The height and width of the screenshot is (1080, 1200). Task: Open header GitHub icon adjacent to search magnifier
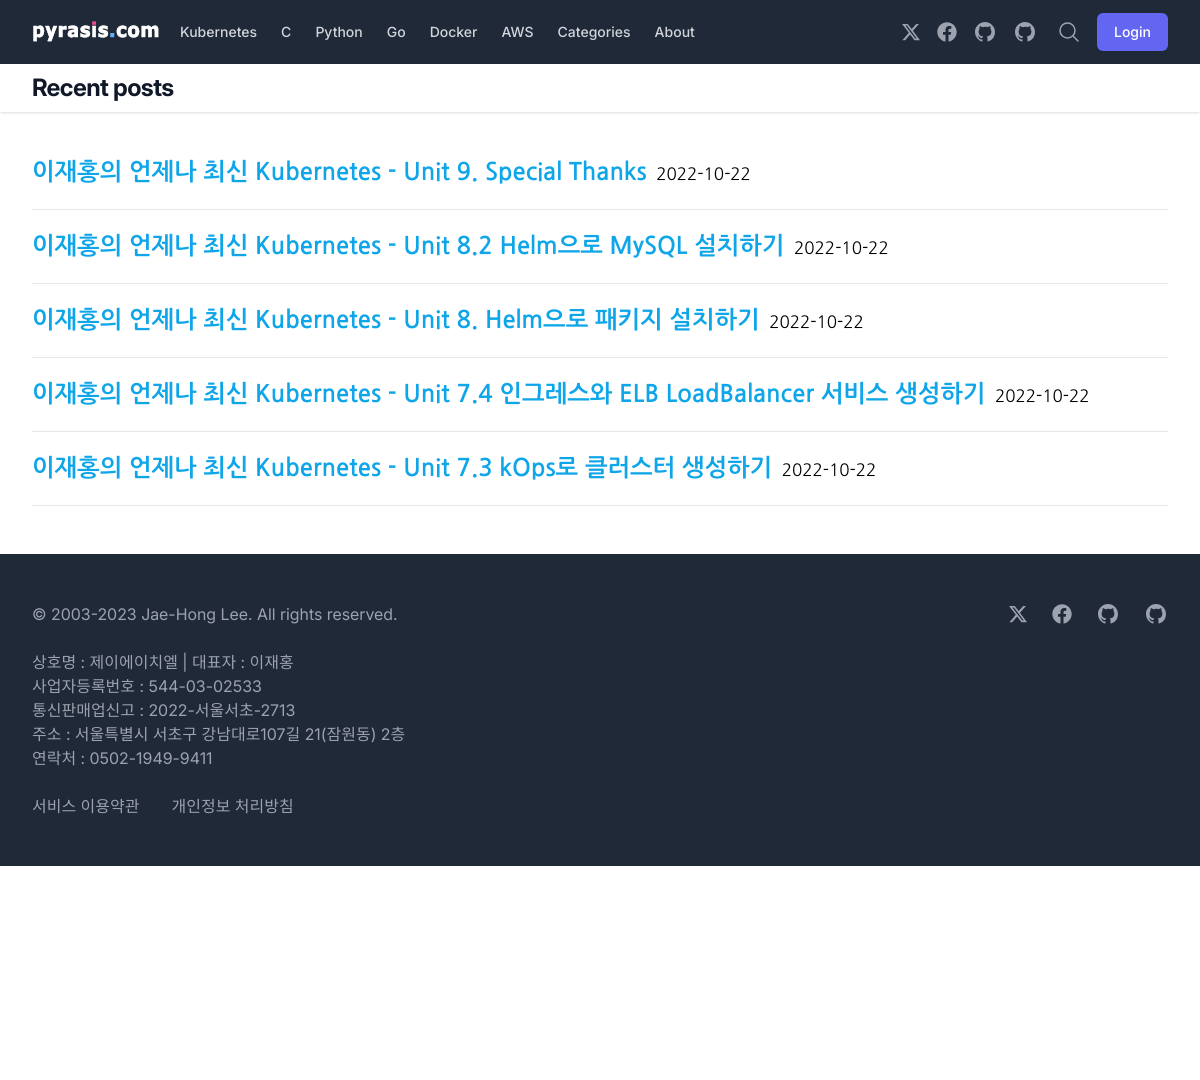pyautogui.click(x=1025, y=32)
